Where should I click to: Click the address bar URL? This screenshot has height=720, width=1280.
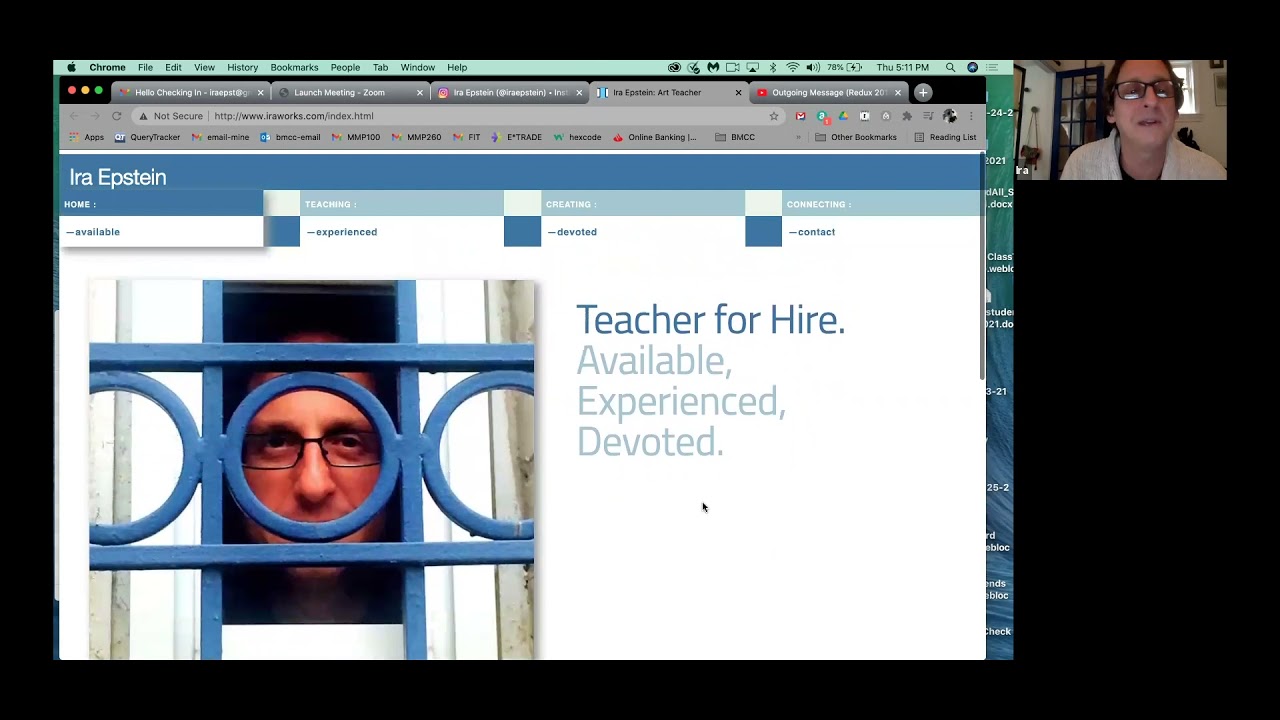pos(294,116)
